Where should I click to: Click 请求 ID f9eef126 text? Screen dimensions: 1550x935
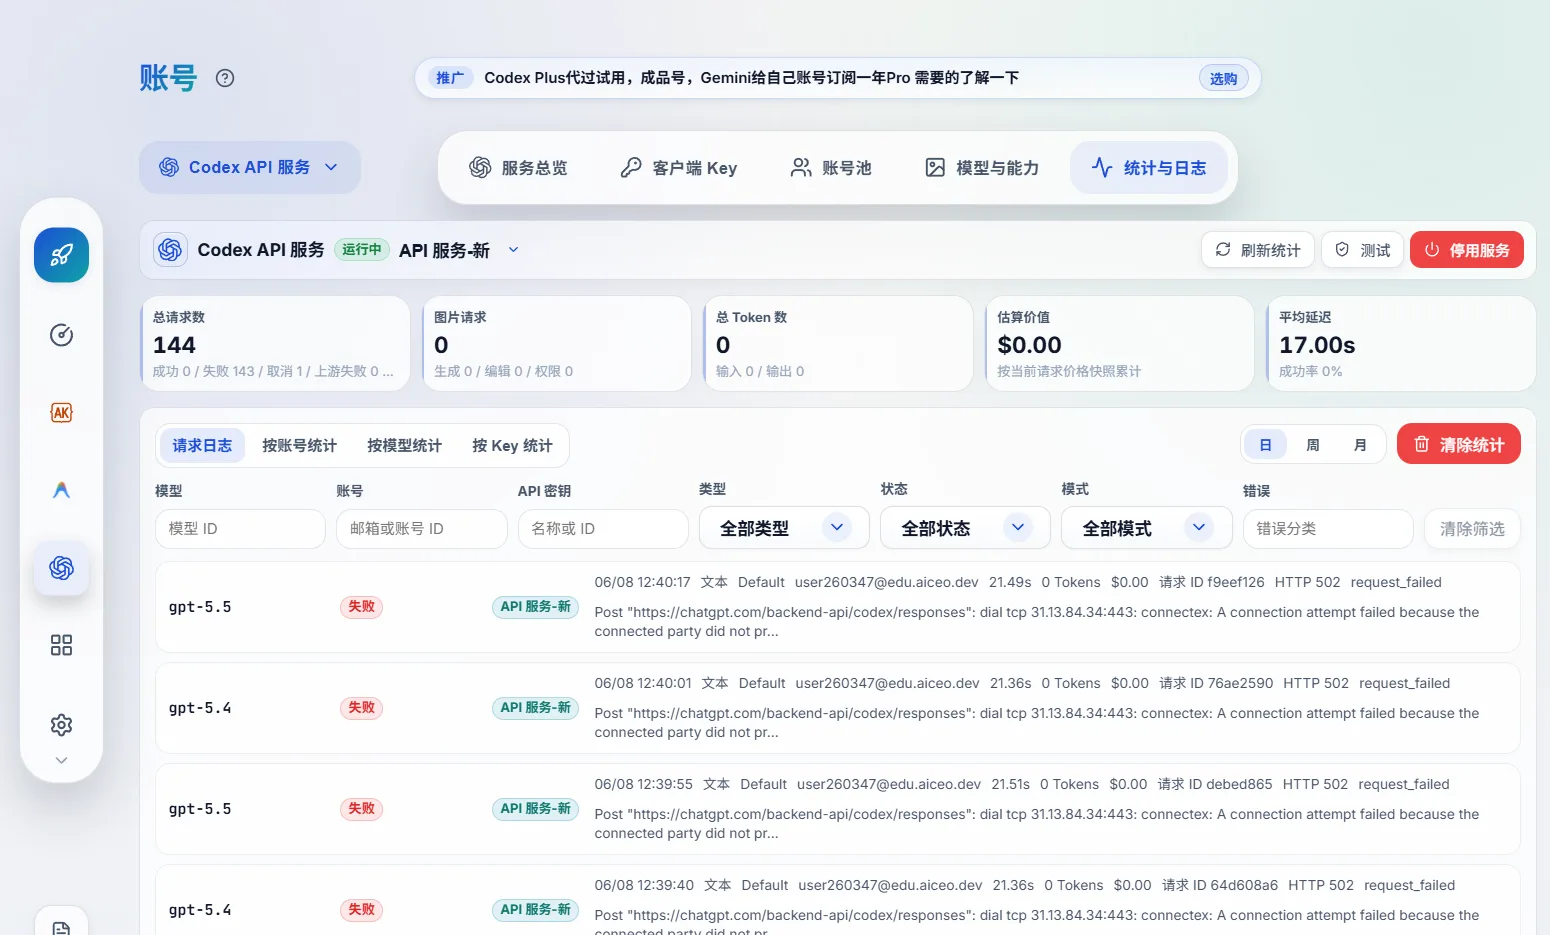tap(1211, 582)
